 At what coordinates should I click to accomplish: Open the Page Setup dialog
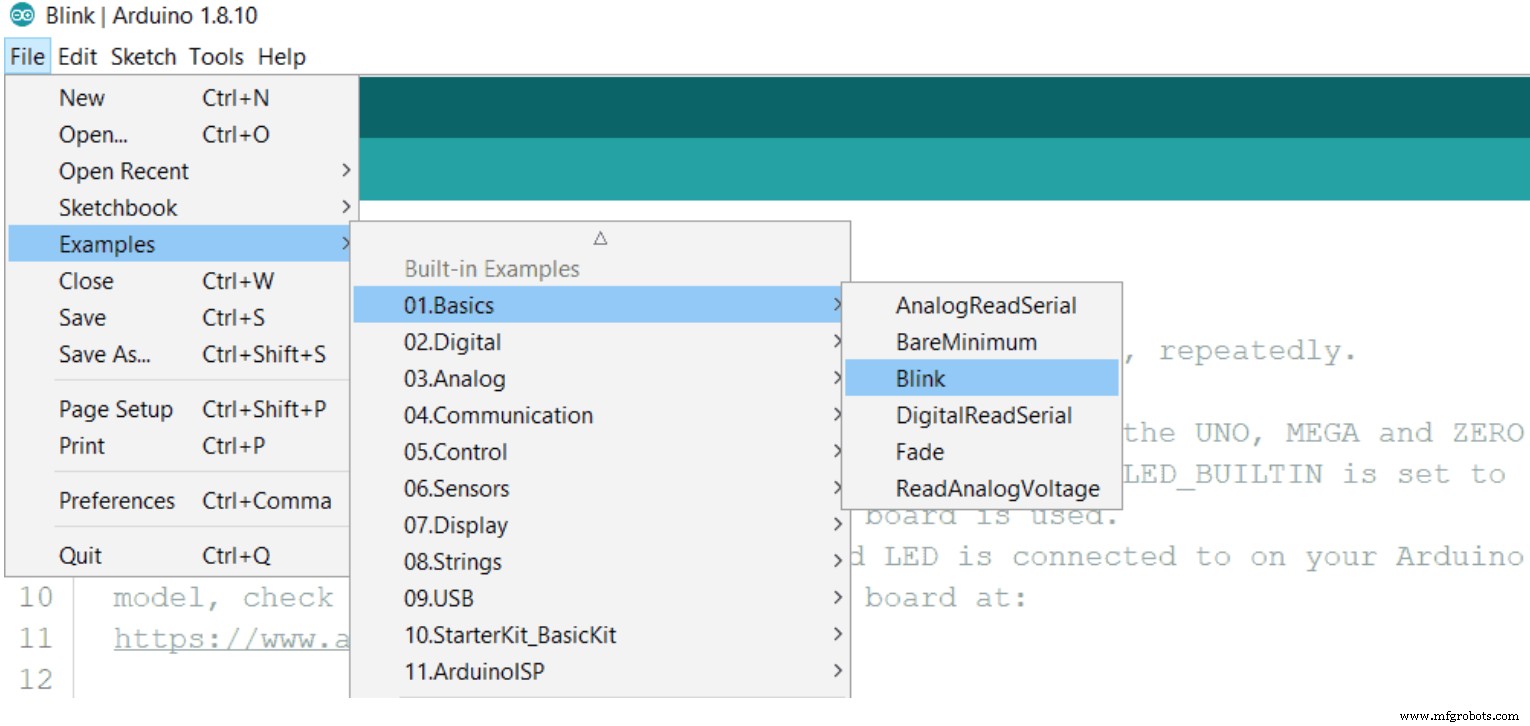116,408
